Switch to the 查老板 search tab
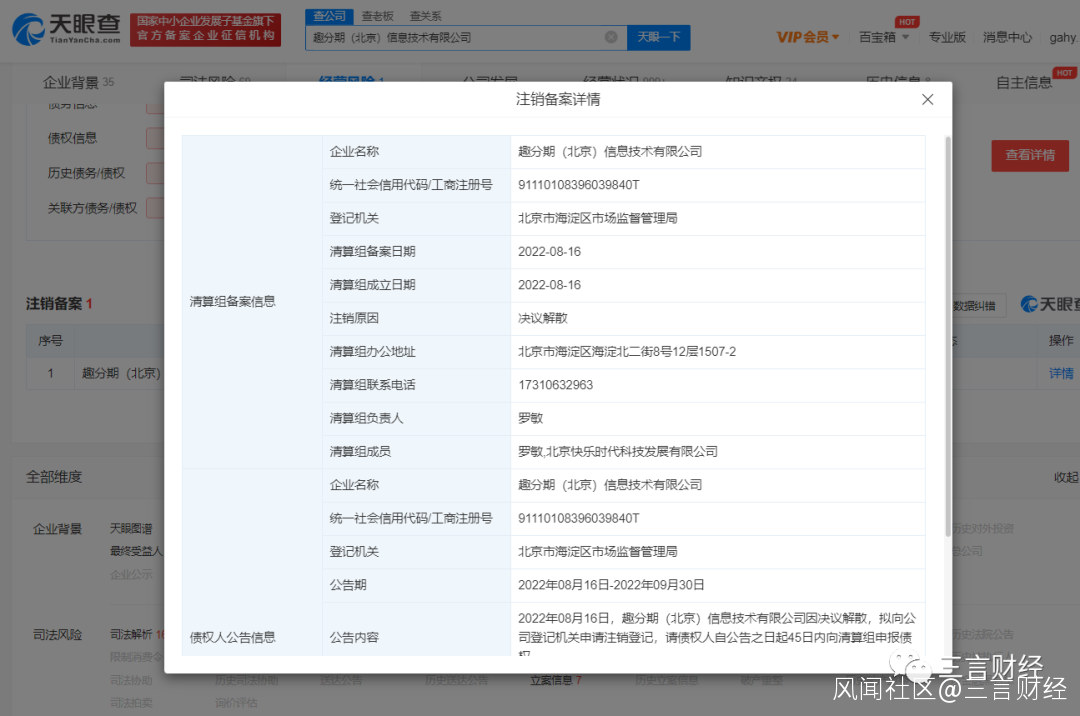This screenshot has width=1080, height=716. (x=377, y=16)
